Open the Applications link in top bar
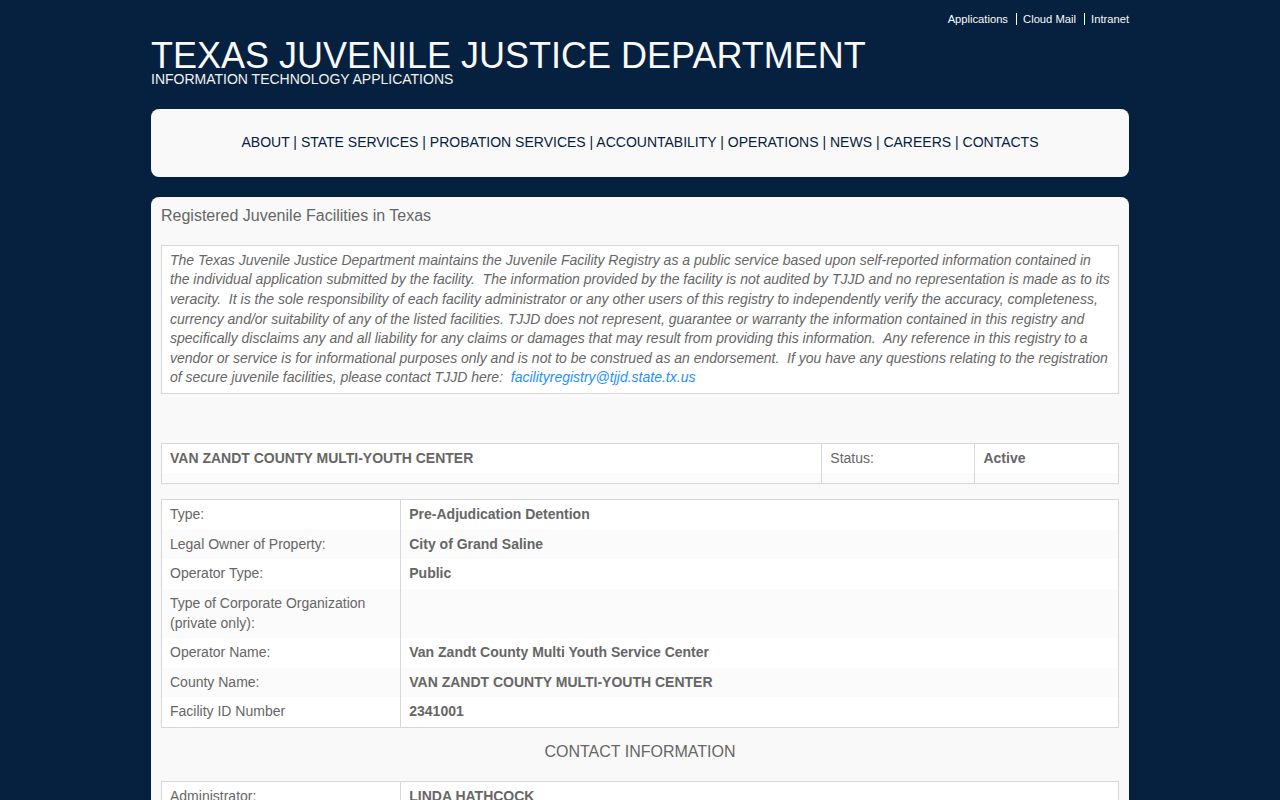Screen dimensions: 1280x800 coord(977,19)
